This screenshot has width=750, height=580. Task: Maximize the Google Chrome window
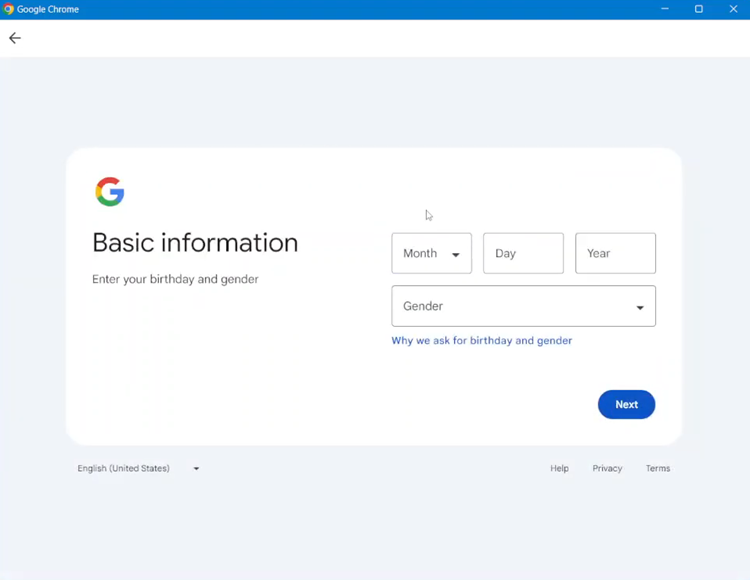(699, 9)
